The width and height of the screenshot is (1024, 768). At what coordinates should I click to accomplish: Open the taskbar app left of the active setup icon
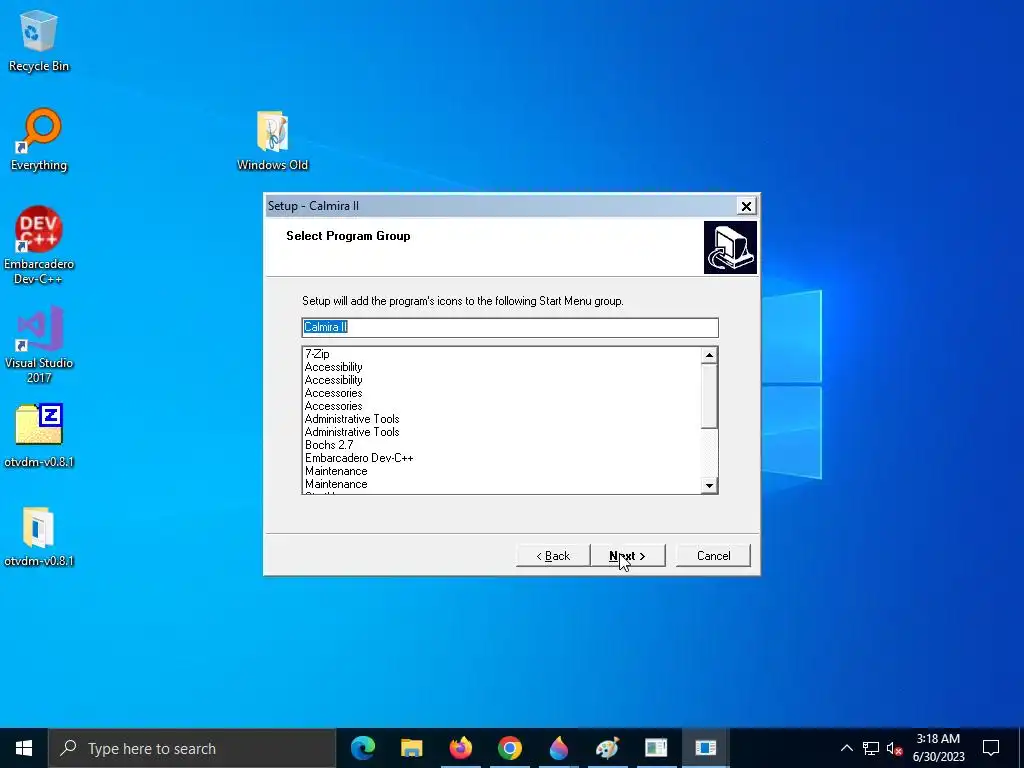tap(656, 748)
